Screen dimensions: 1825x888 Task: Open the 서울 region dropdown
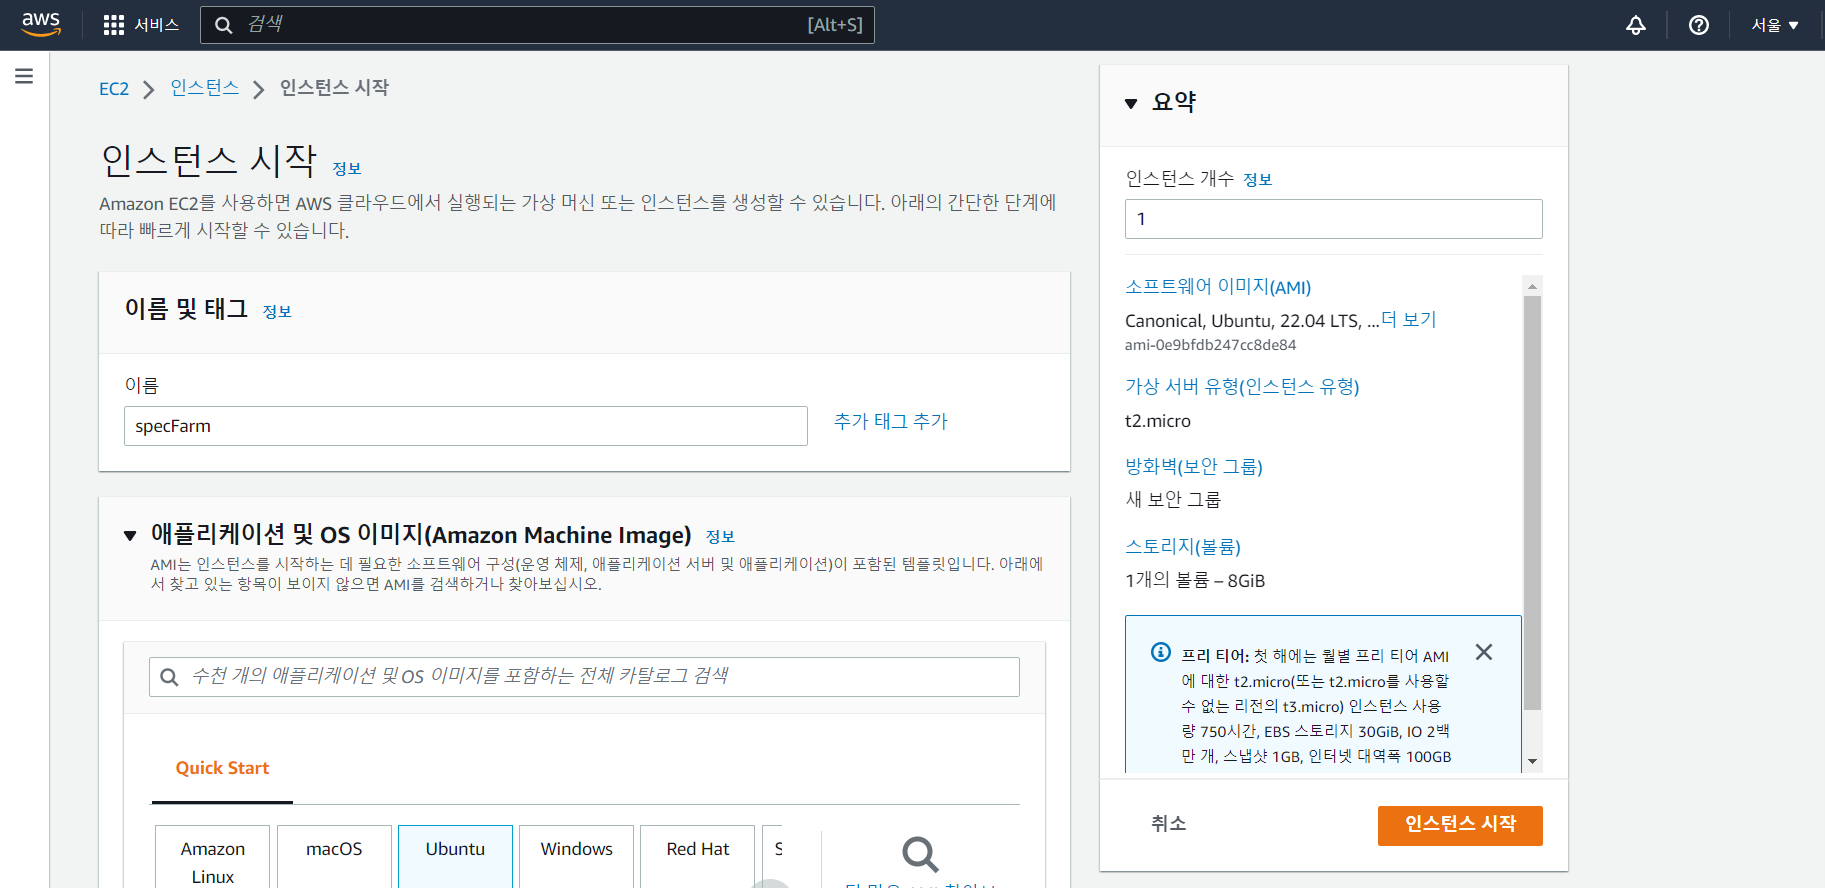pos(1775,25)
